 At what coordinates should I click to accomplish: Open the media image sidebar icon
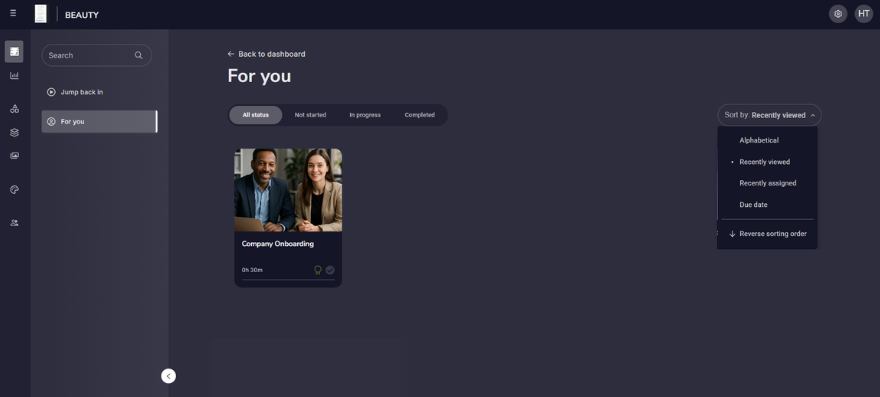click(x=15, y=156)
